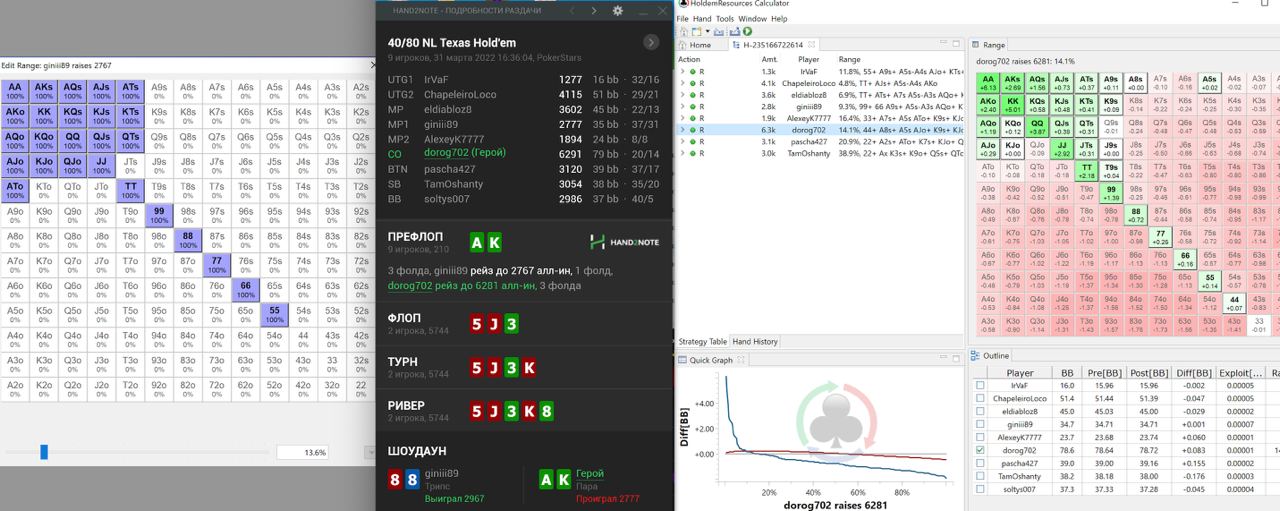The width and height of the screenshot is (1280, 511).
Task: Open the Help menu
Action: (779, 18)
